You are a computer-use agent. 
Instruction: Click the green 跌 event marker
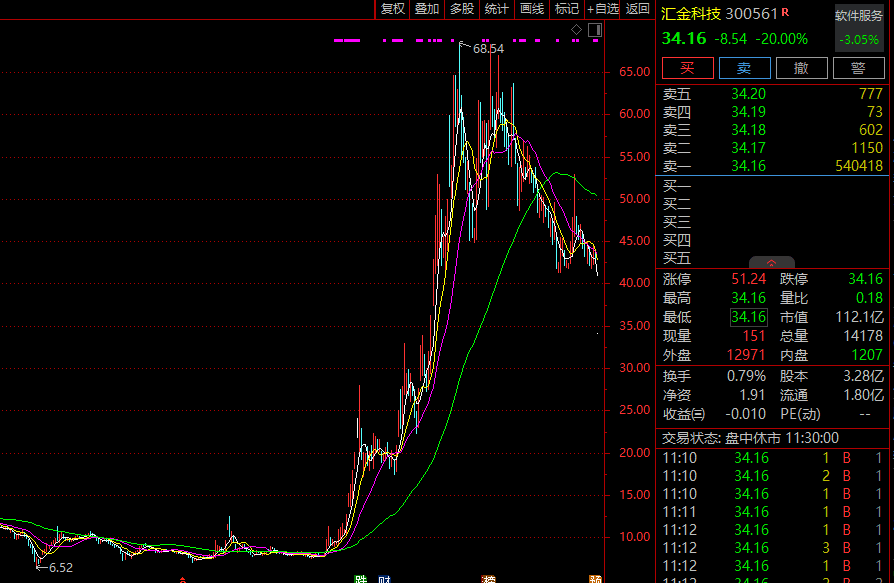360,579
